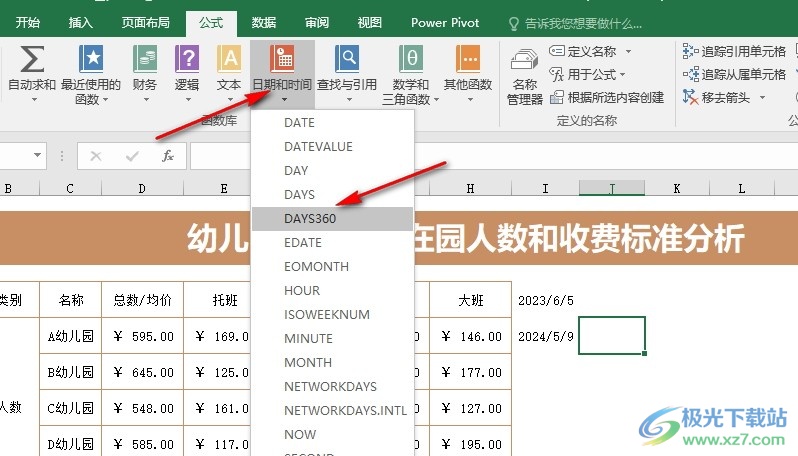Choose ISOWEEKNUM from the function list
This screenshot has height=456, width=798.
(x=333, y=315)
